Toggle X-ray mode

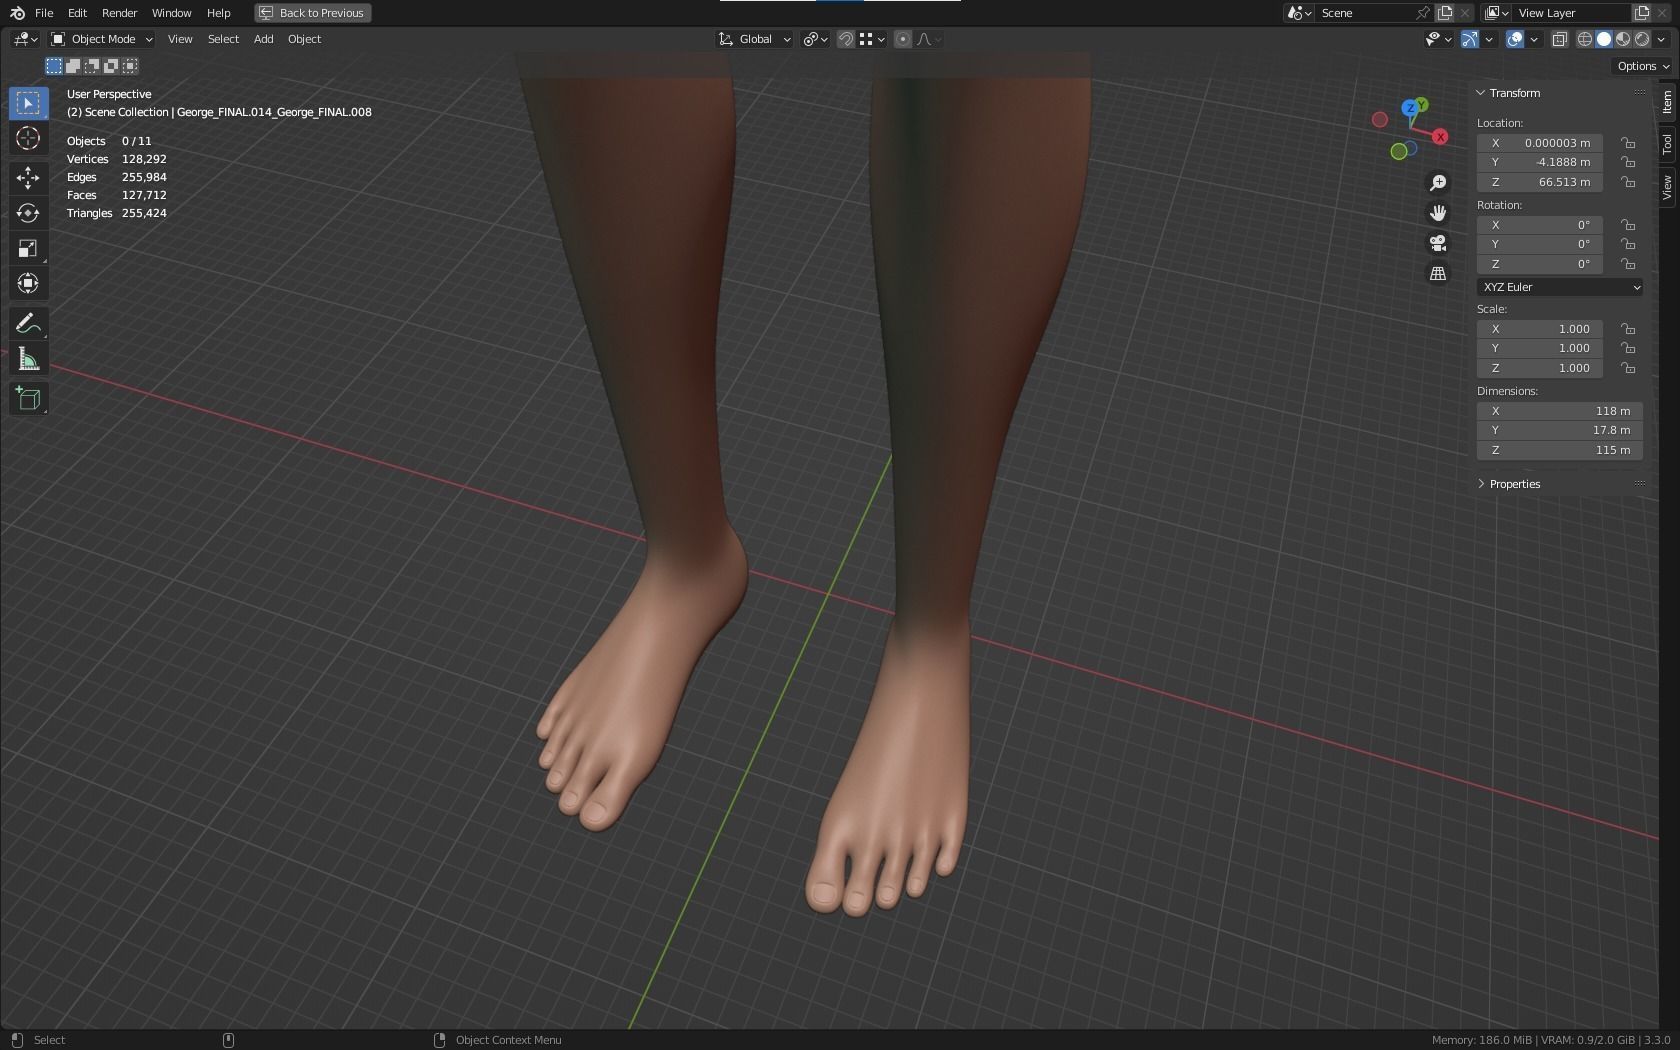pyautogui.click(x=1559, y=39)
